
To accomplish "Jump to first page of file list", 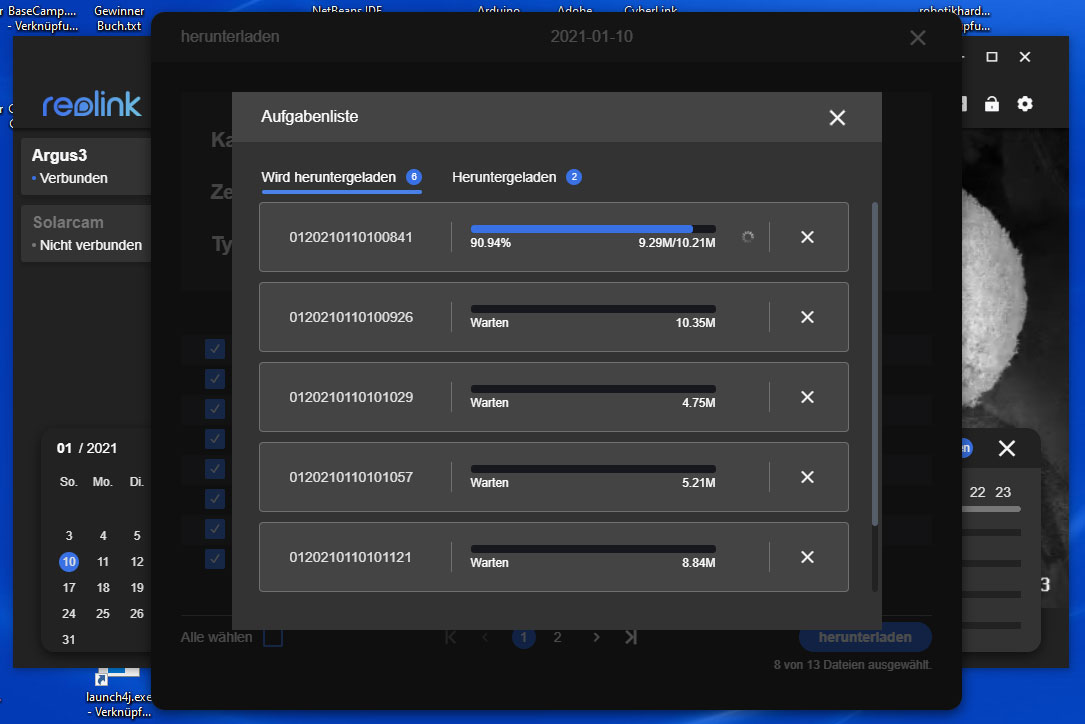I will (x=450, y=637).
